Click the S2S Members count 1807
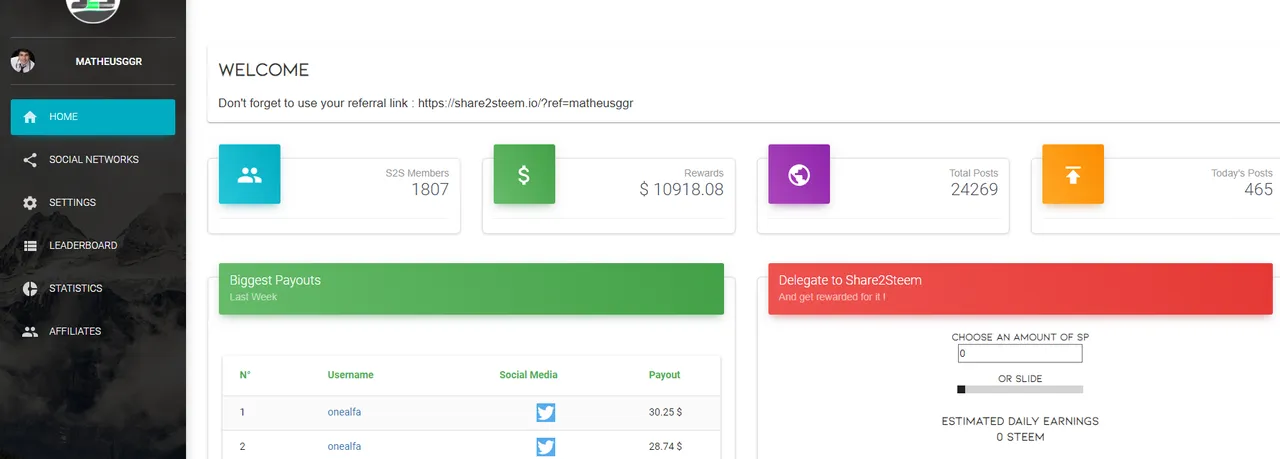The height and width of the screenshot is (459, 1280). (x=430, y=190)
